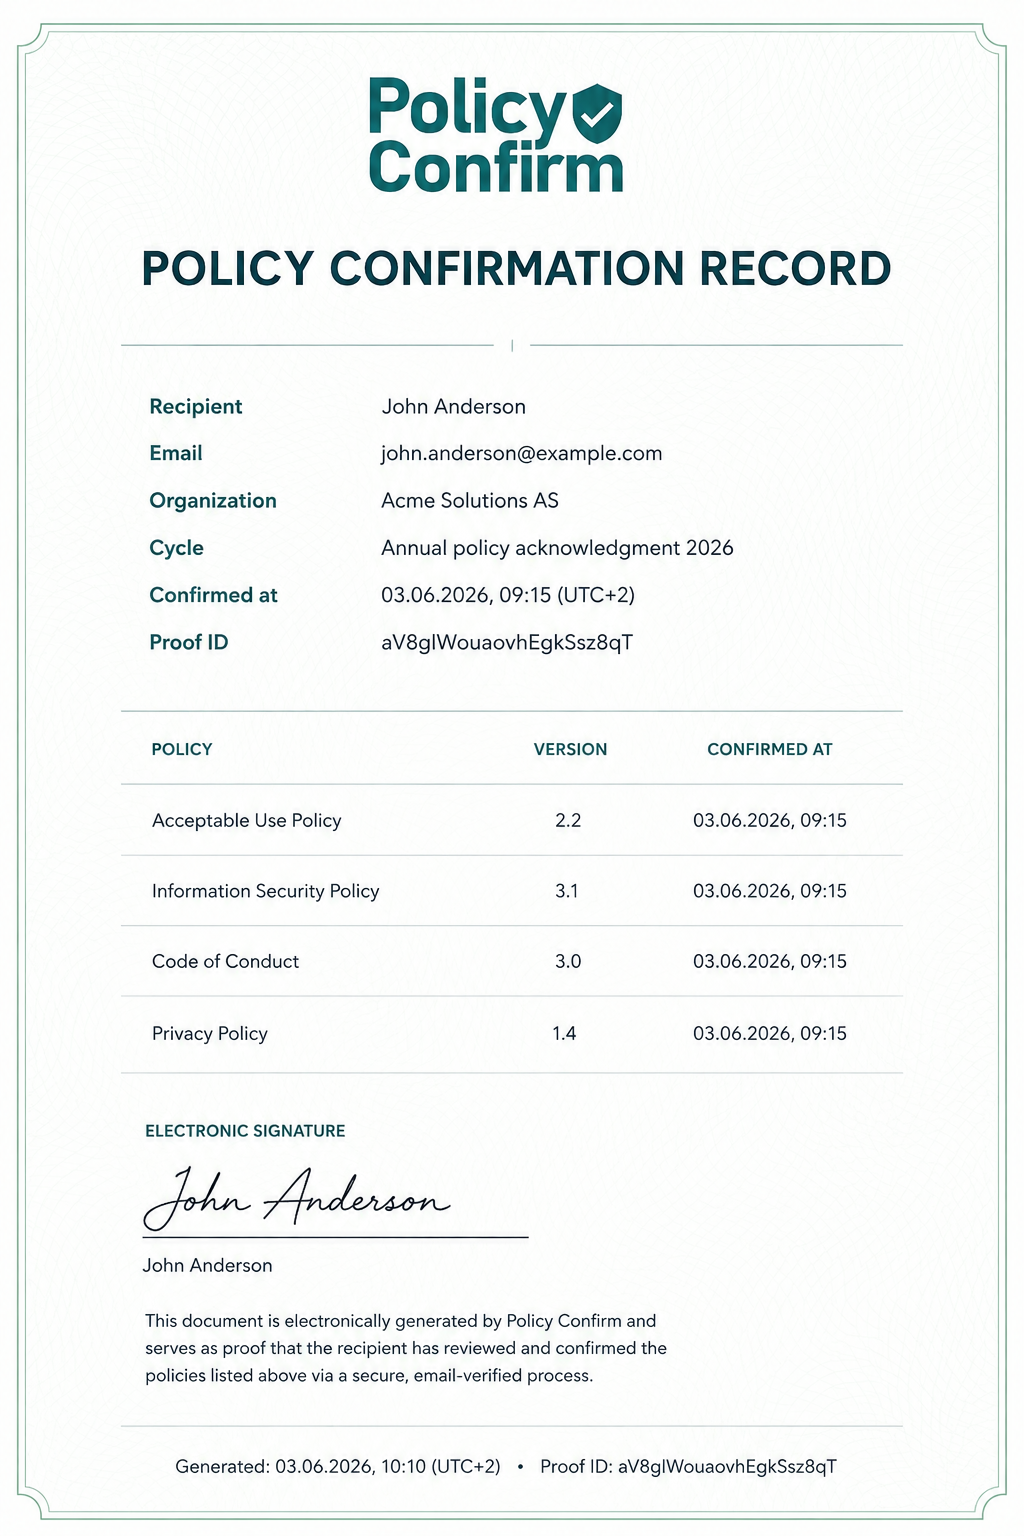The image size is (1024, 1536).
Task: Click the Acme Solutions AS value
Action: [470, 501]
